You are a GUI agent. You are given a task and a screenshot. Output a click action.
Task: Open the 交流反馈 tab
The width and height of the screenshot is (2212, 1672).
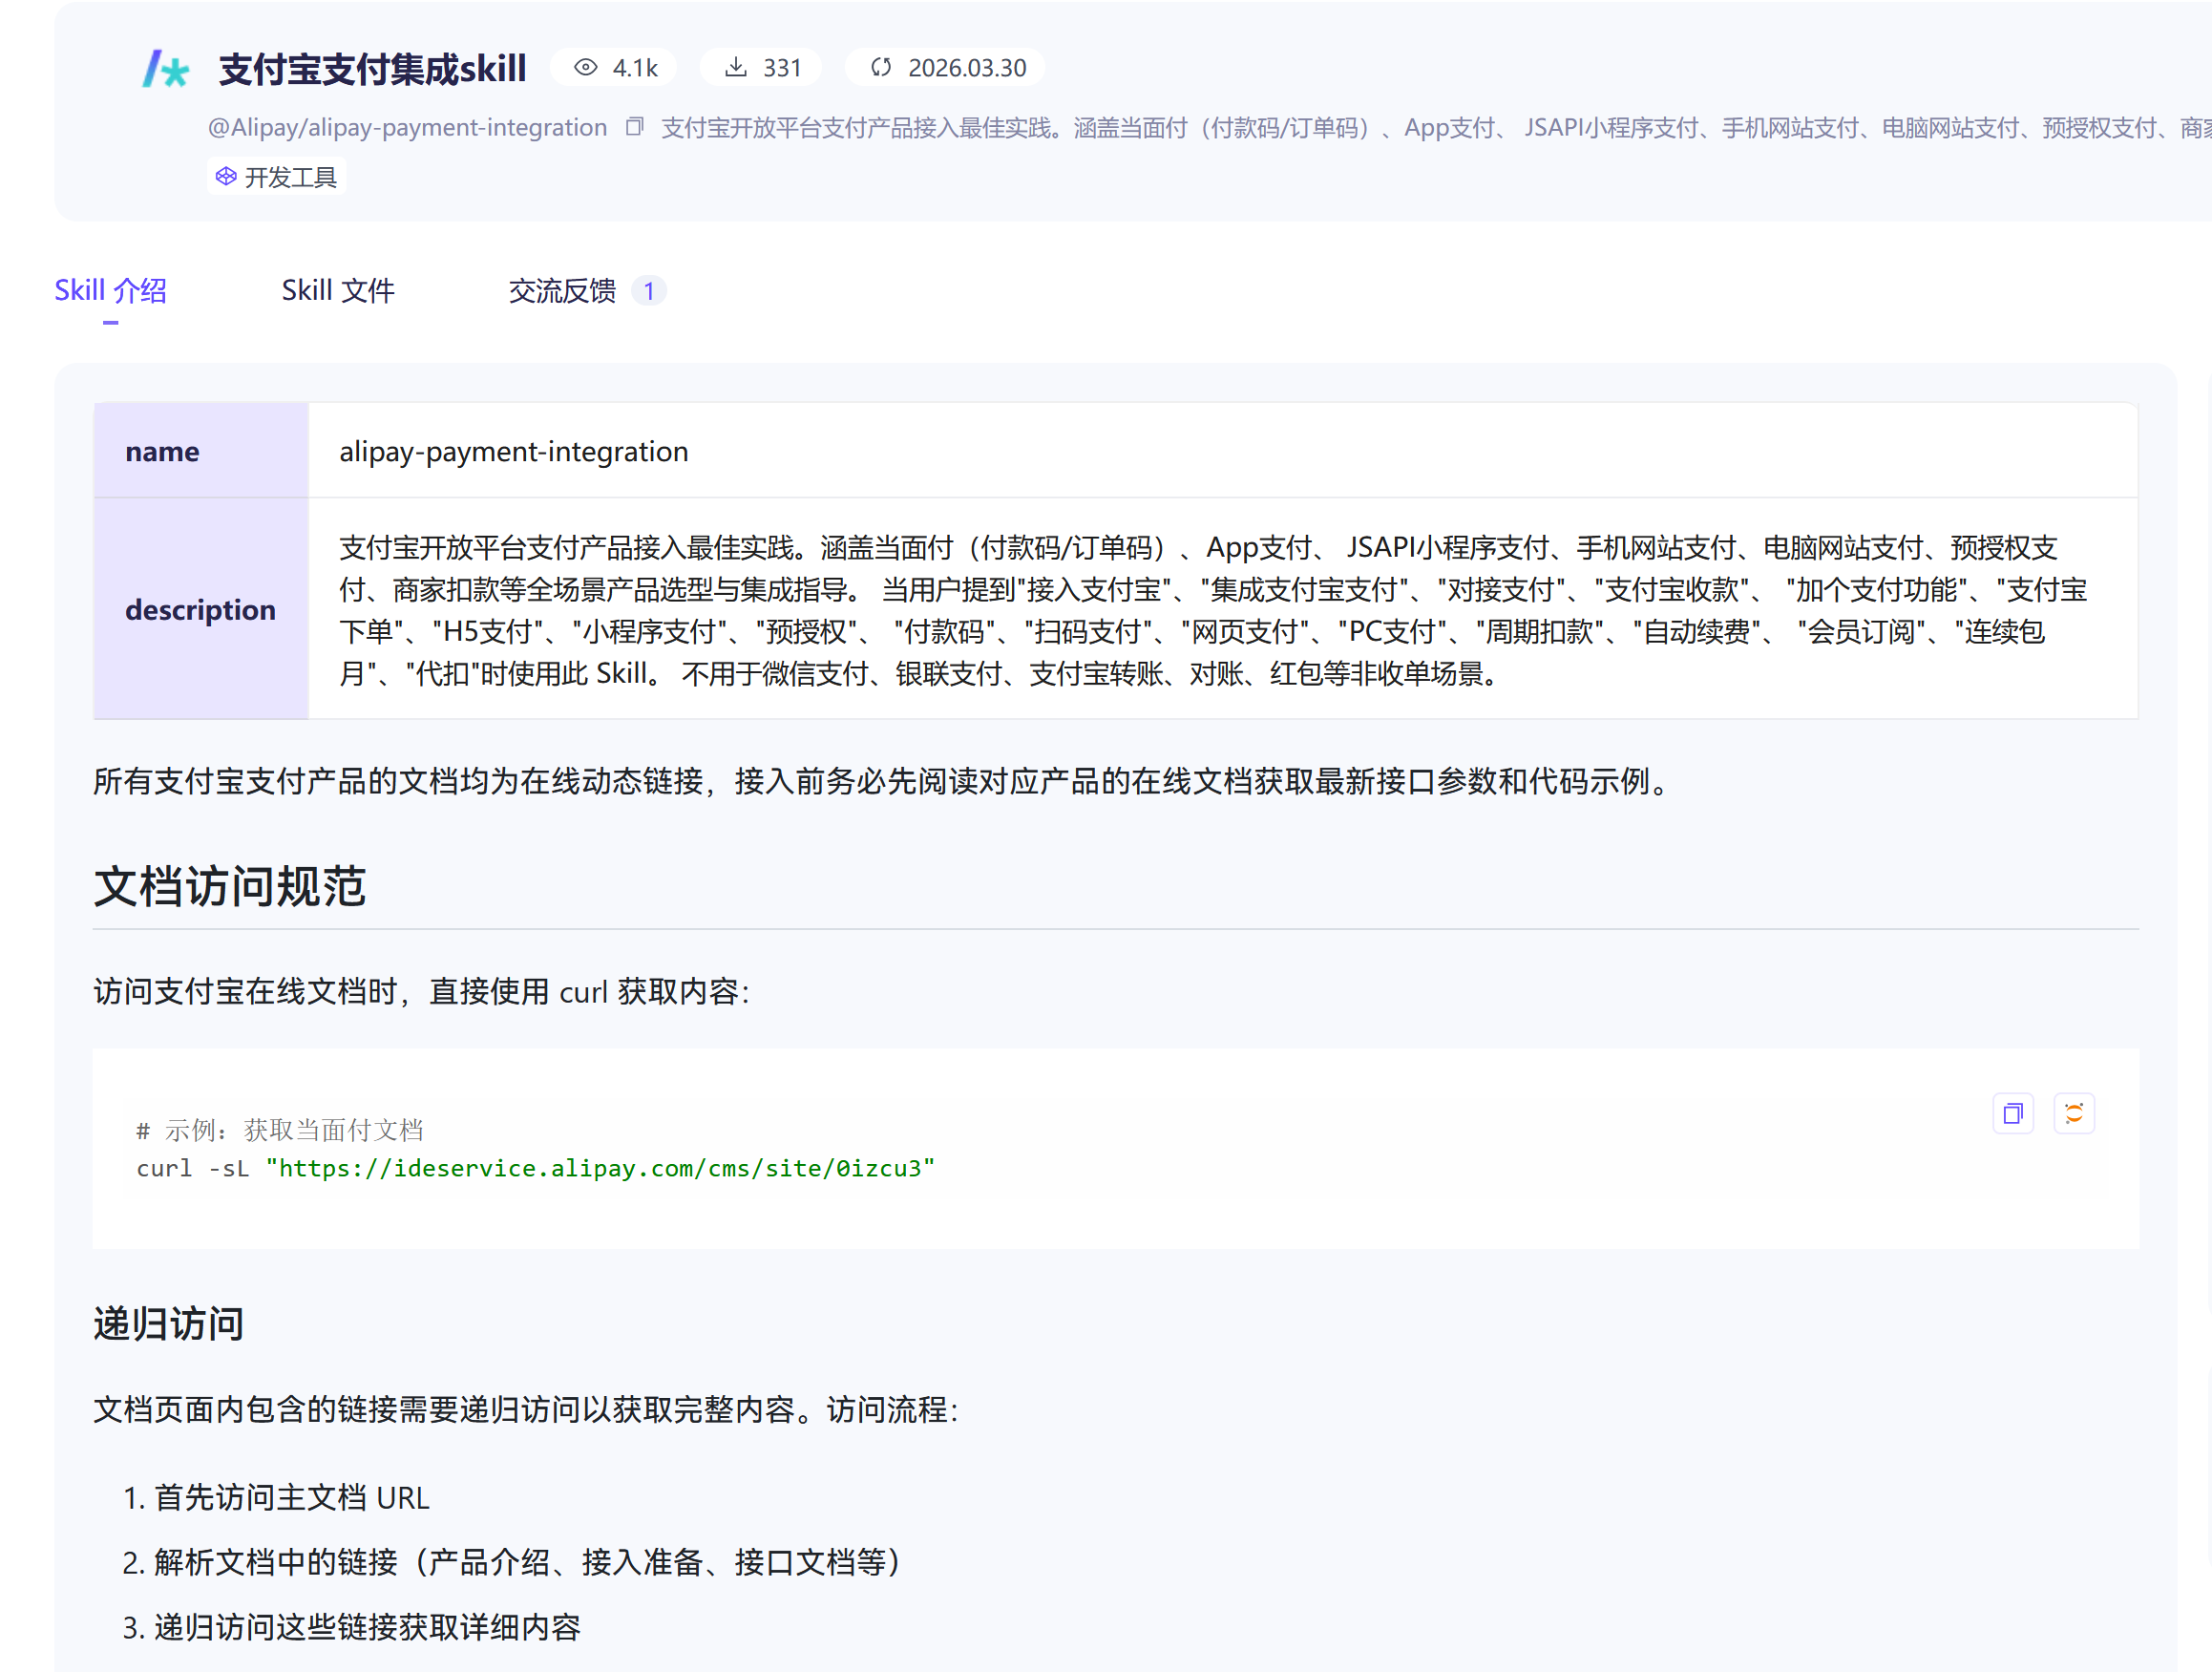pos(562,291)
